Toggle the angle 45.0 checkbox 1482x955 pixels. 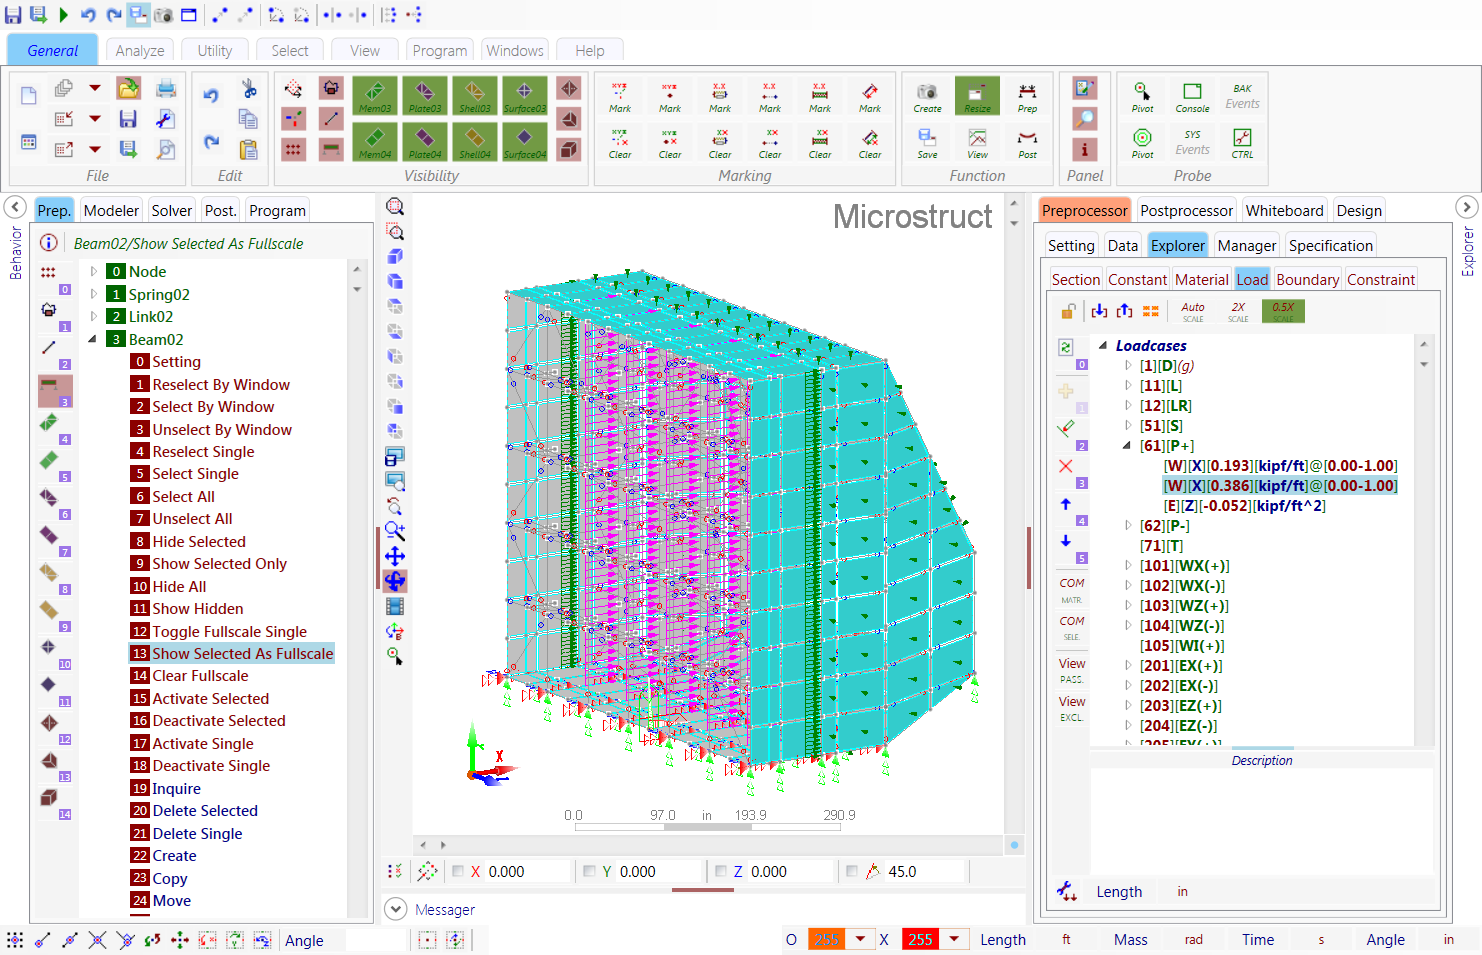click(852, 871)
